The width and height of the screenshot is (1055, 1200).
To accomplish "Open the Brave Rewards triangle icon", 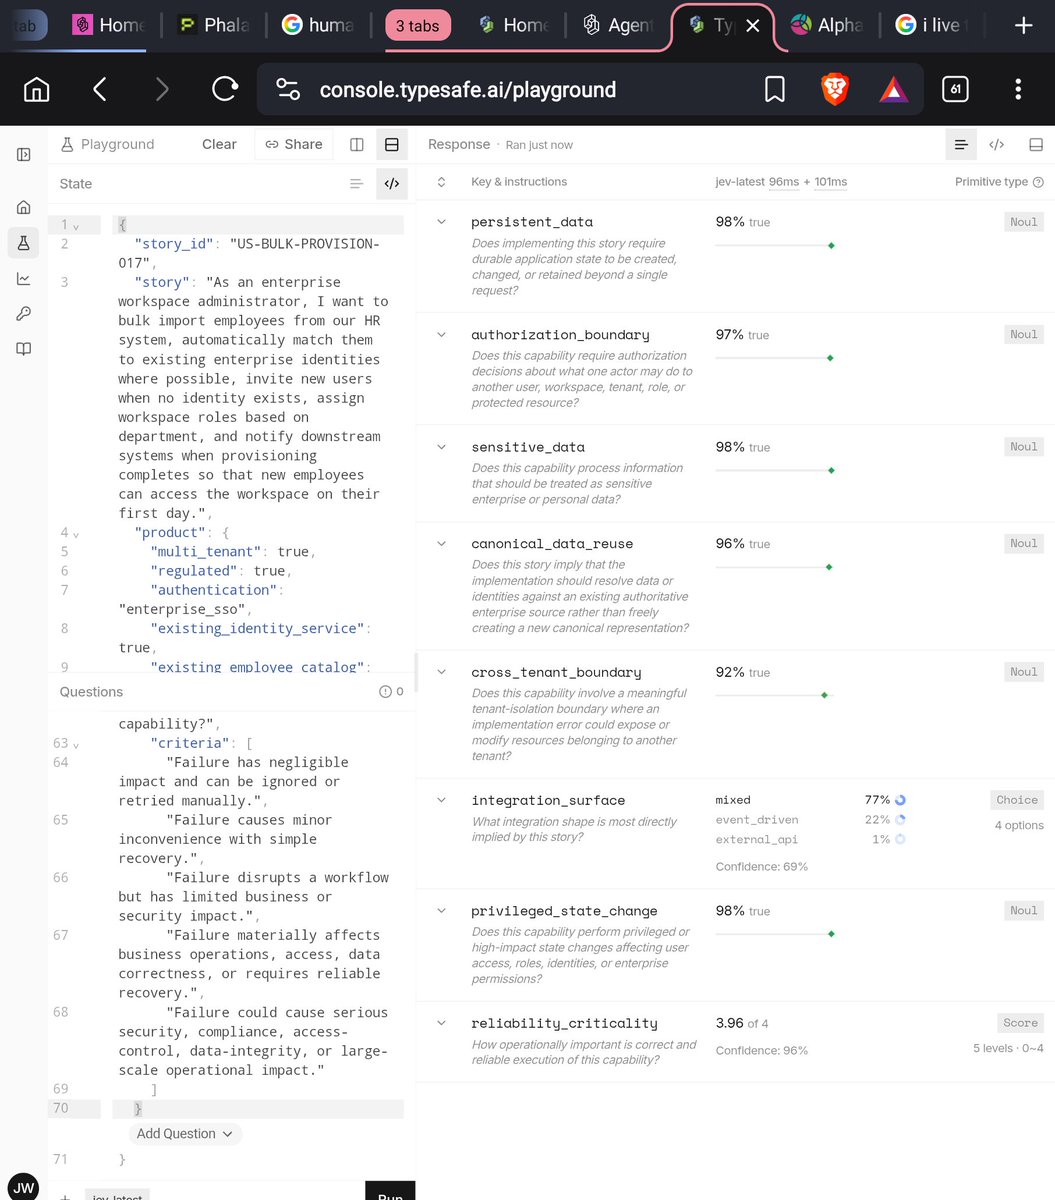I will [x=894, y=91].
